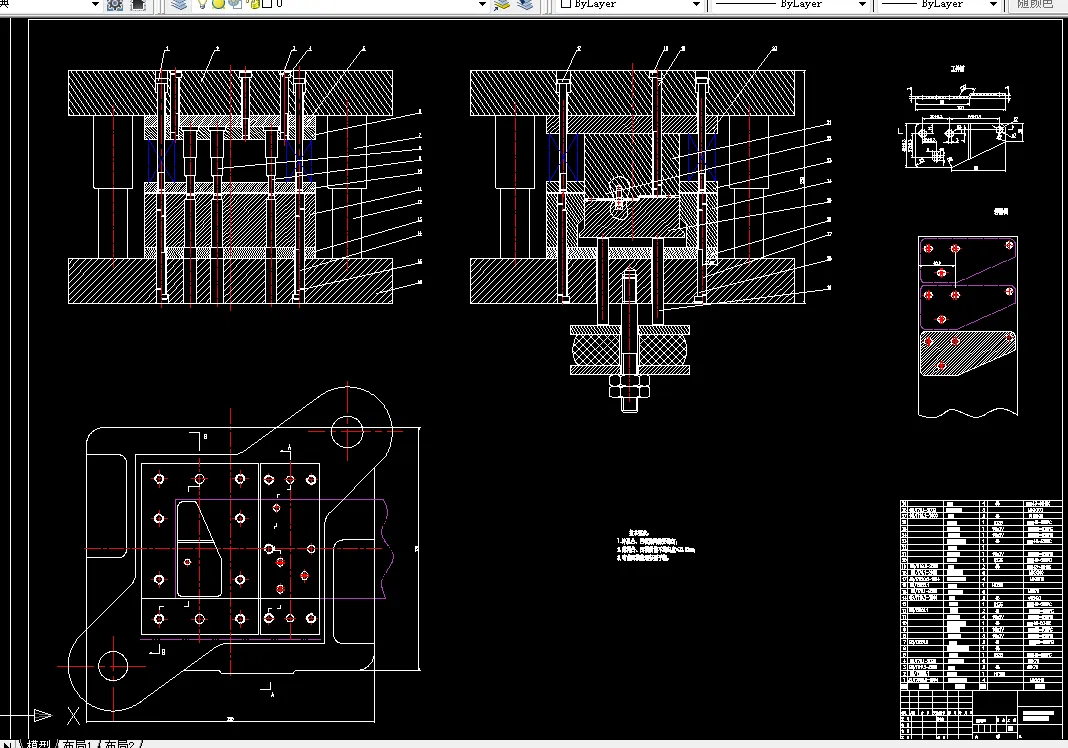Expand the layer list dropdown arrow
The width and height of the screenshot is (1068, 748).
pyautogui.click(x=482, y=4)
